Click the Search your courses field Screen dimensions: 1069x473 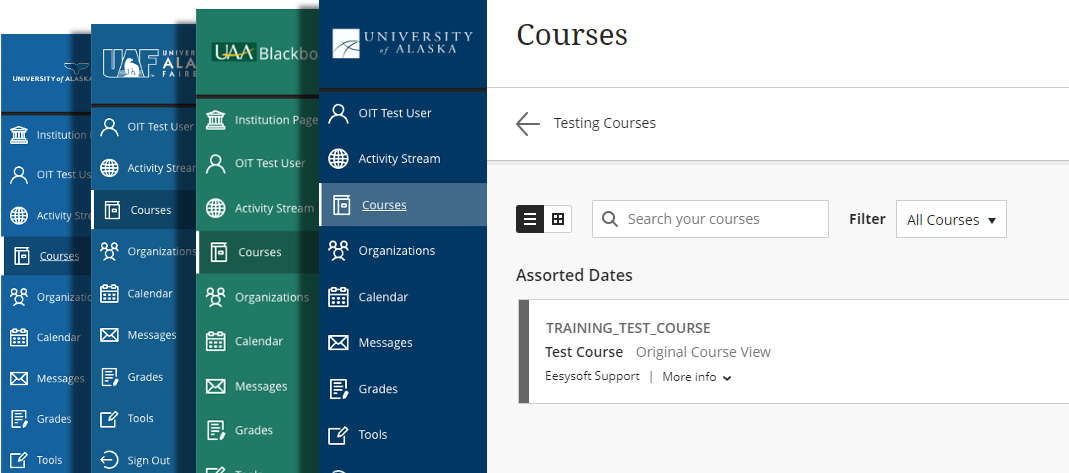coord(710,219)
